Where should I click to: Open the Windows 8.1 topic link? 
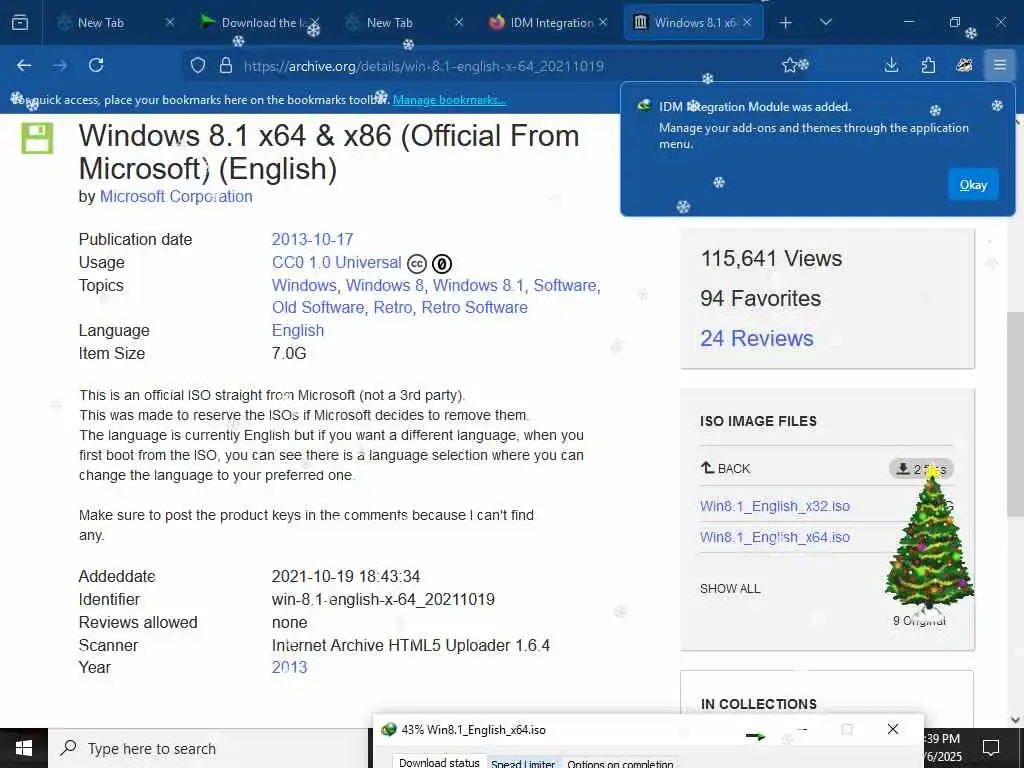(478, 285)
